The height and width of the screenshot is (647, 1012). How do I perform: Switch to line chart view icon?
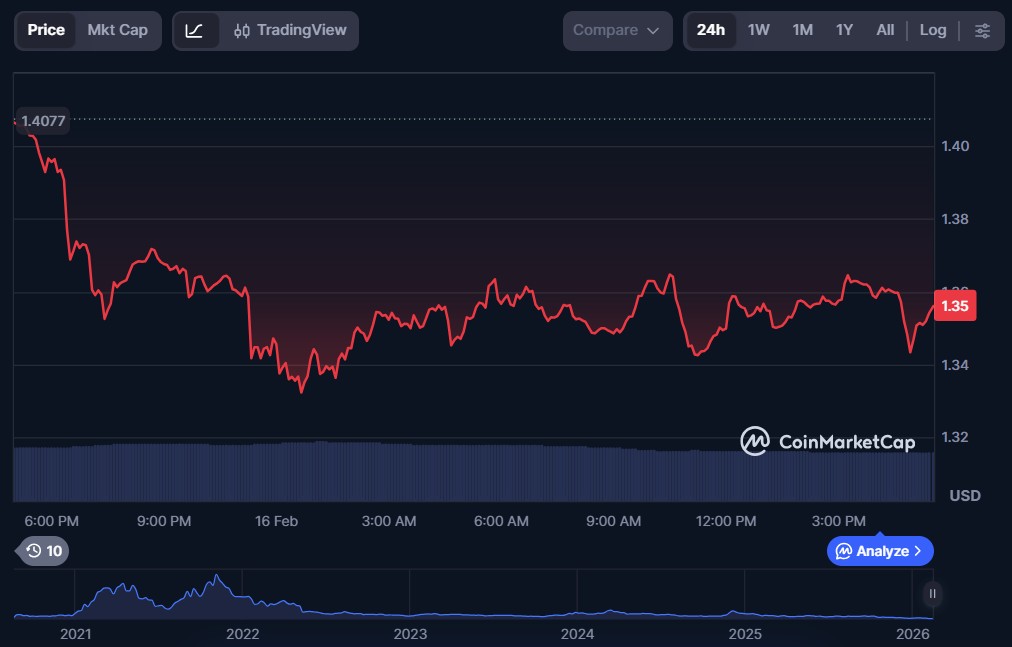point(194,31)
